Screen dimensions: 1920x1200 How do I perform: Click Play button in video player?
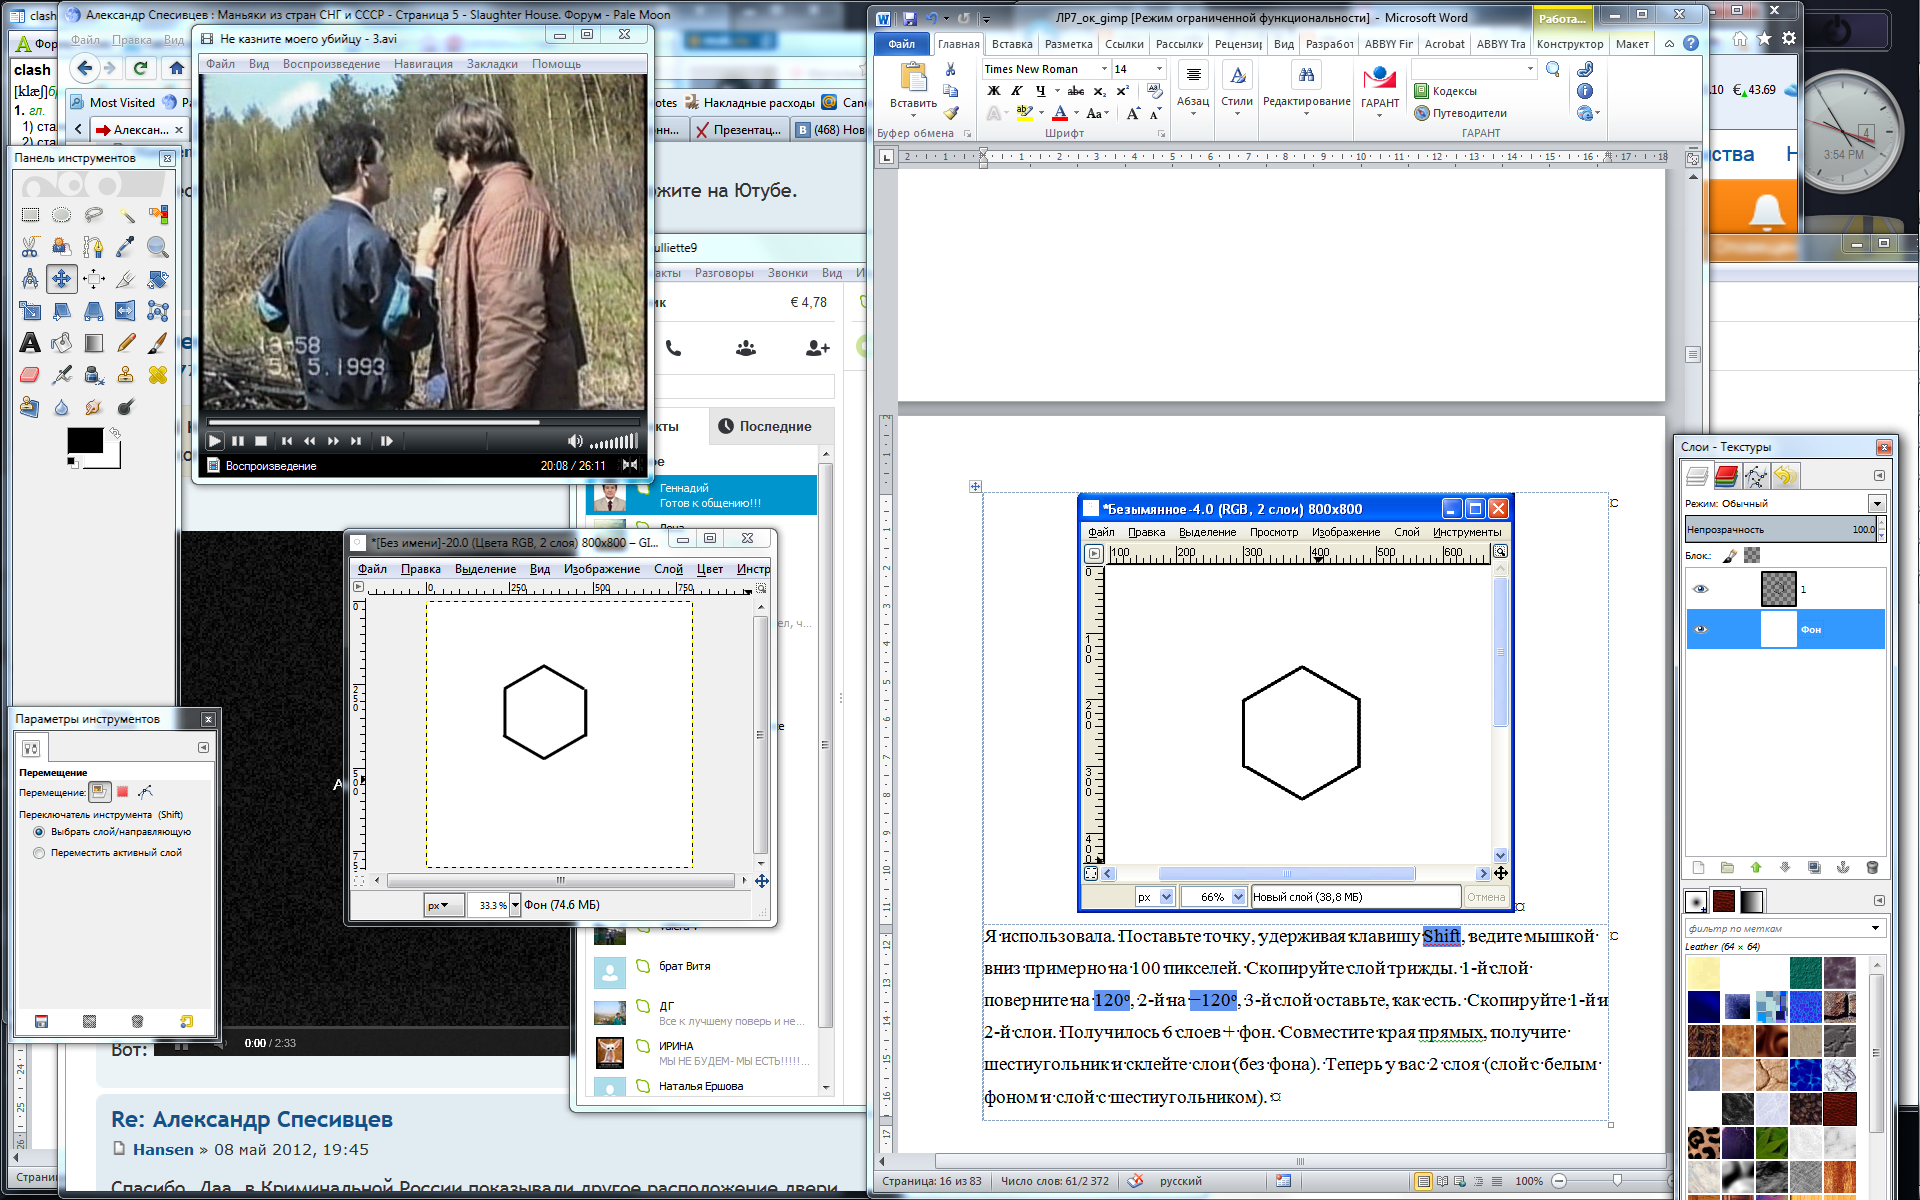click(215, 440)
